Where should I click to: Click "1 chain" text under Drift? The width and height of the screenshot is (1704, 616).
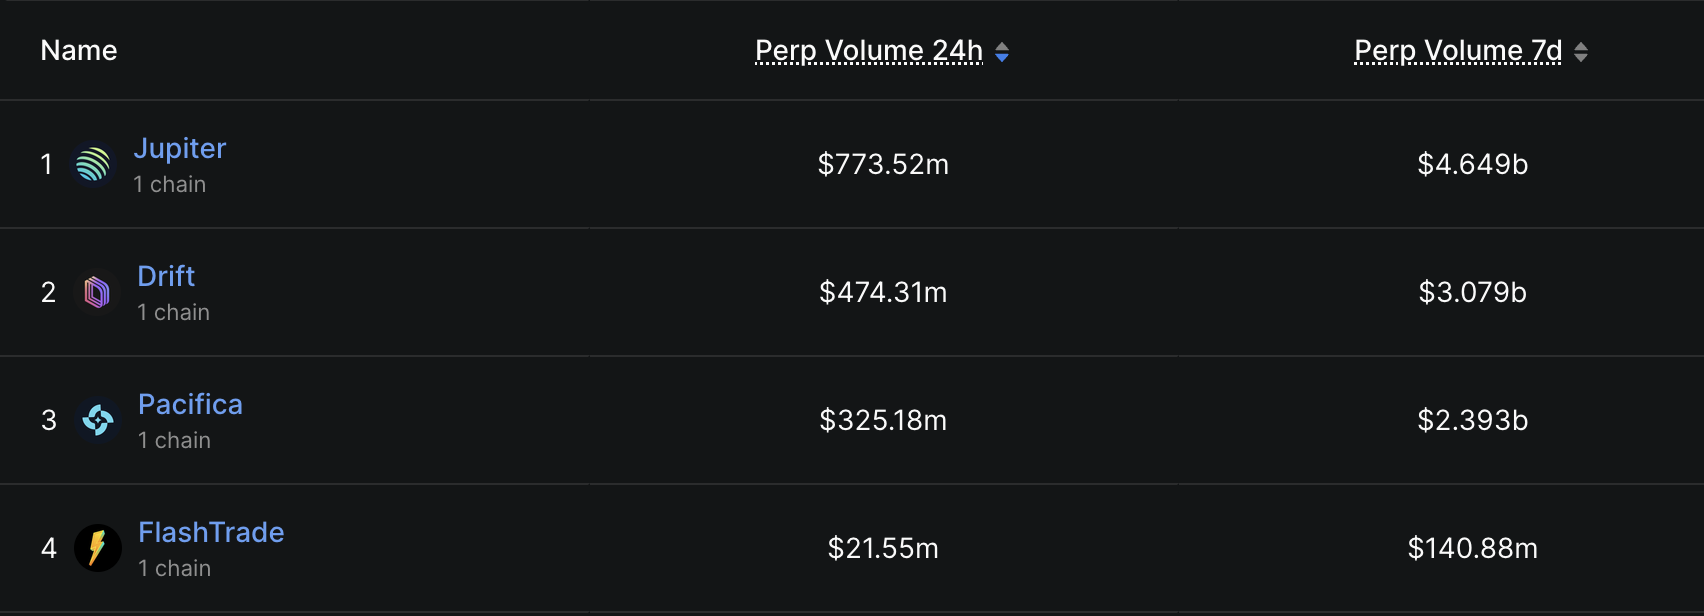(x=174, y=312)
